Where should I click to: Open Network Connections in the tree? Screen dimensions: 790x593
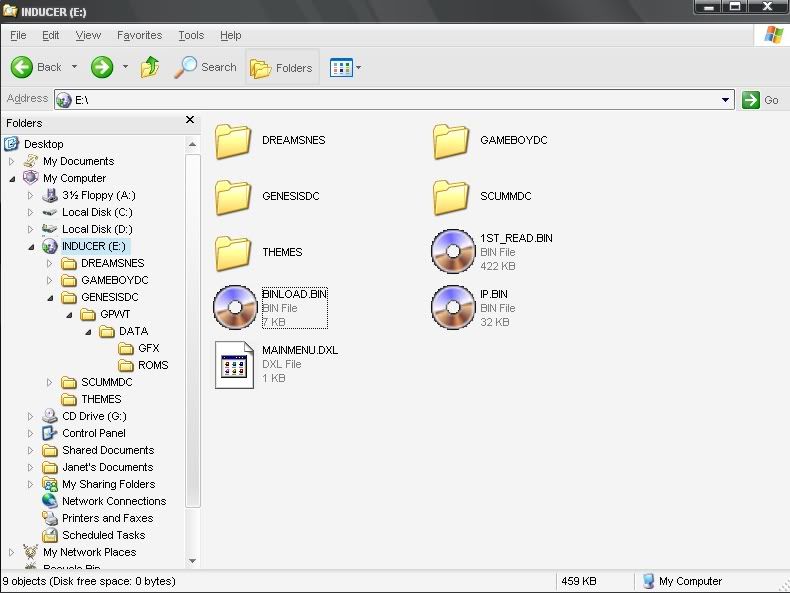(114, 501)
